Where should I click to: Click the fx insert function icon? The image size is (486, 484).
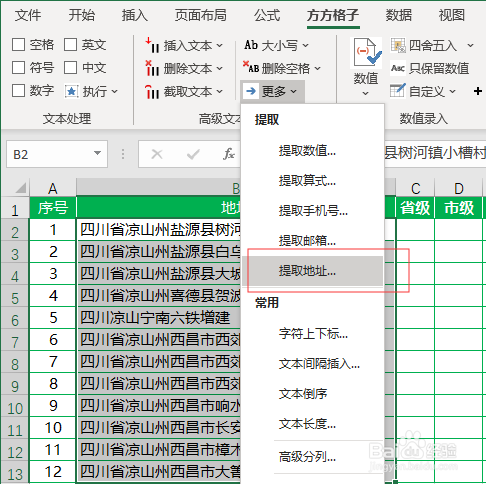point(229,154)
